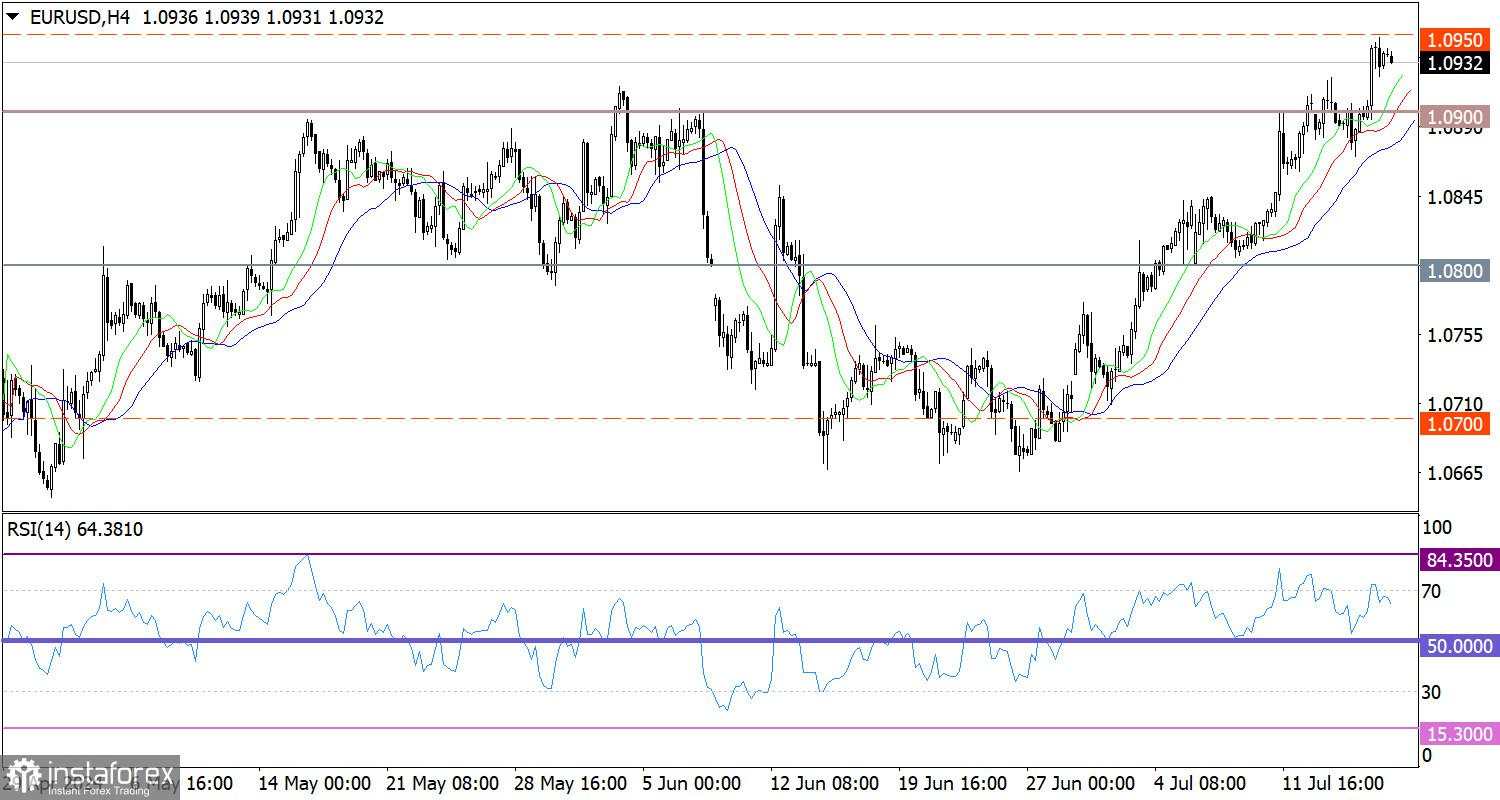The height and width of the screenshot is (800, 1500).
Task: Click the 1.0710 price axis value
Action: click(x=1455, y=404)
